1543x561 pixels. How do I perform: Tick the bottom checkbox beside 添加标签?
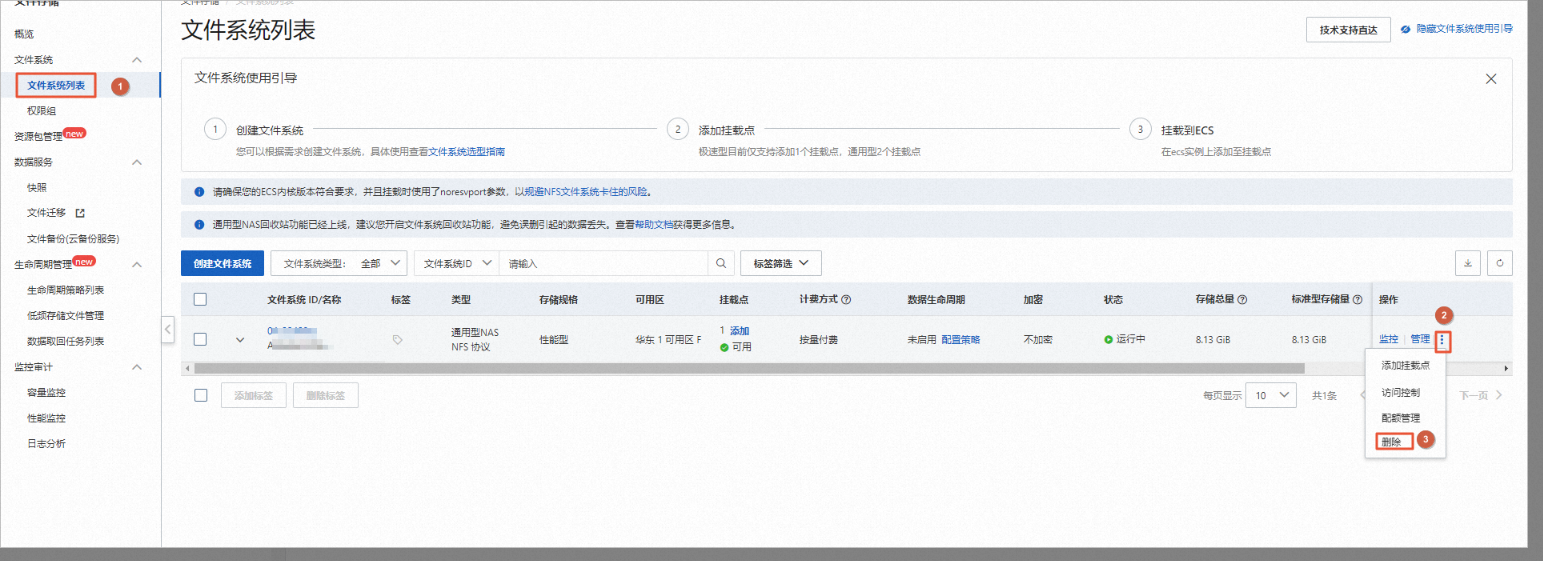click(x=200, y=395)
